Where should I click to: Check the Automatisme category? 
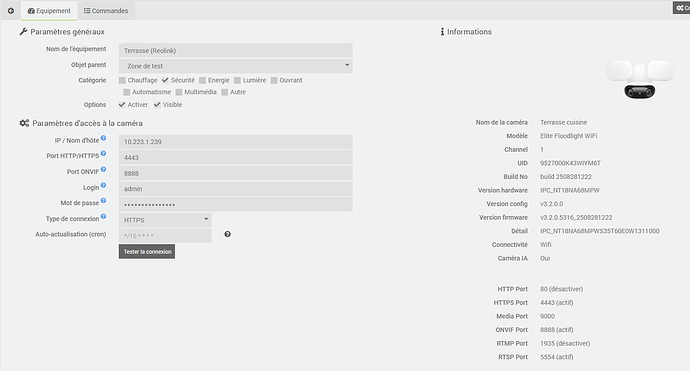tap(127, 92)
